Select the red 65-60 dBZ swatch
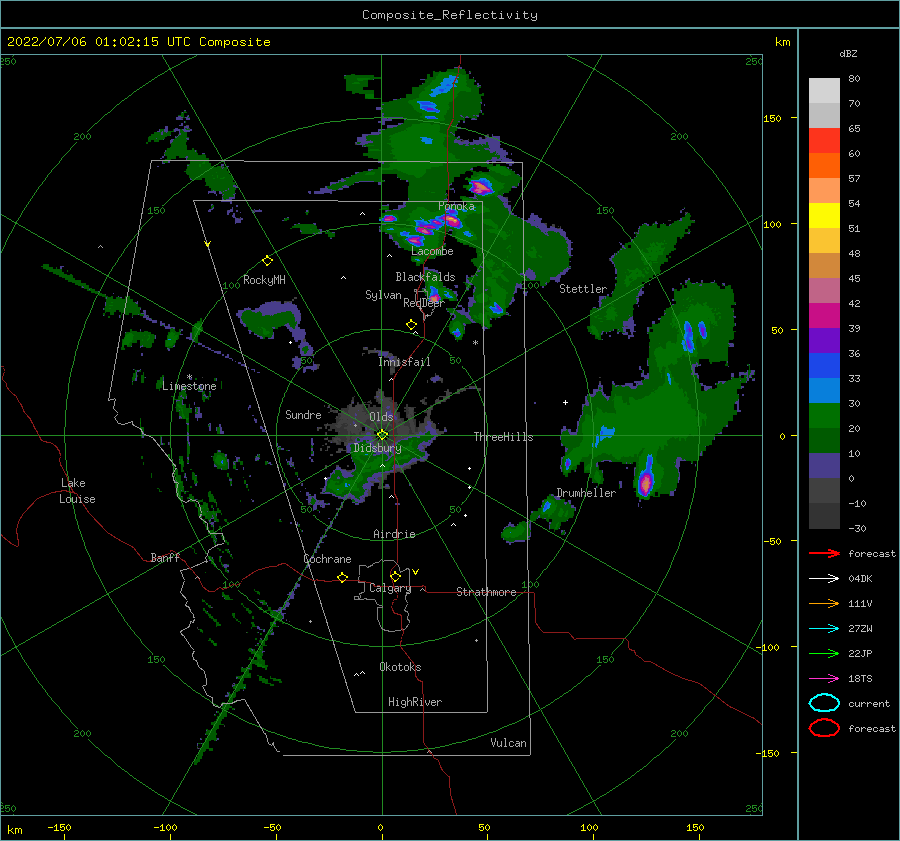This screenshot has height=841, width=900. pos(824,141)
